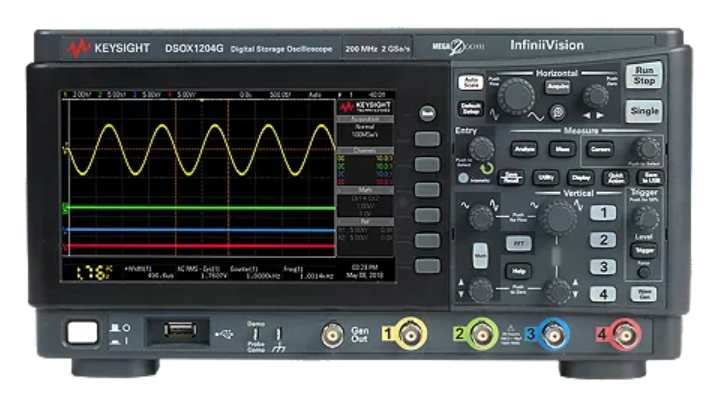Click the Vertical position knob left of key 4
This screenshot has width=720, height=408.
click(x=557, y=291)
